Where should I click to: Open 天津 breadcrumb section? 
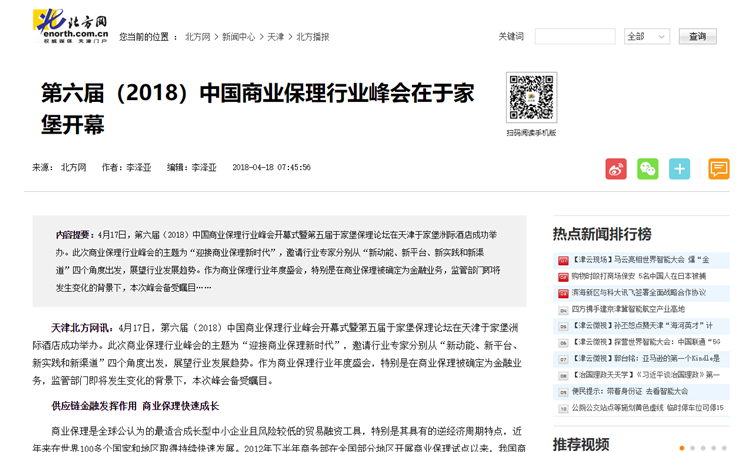pyautogui.click(x=275, y=37)
